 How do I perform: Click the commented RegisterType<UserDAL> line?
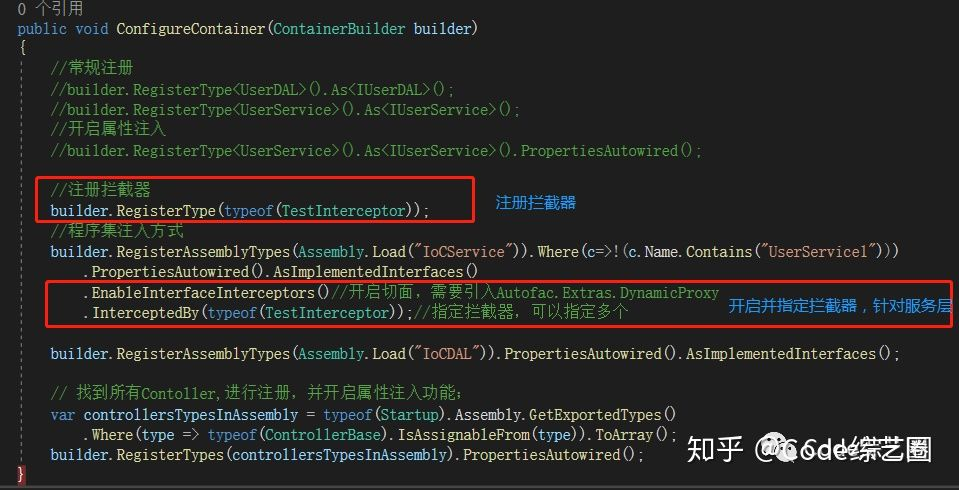[x=253, y=89]
